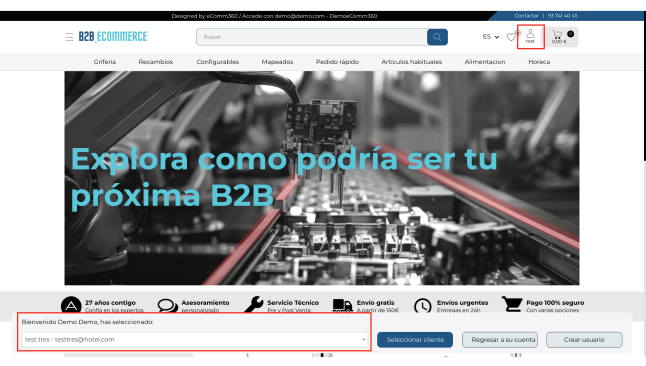646x366 pixels.
Task: Open the user account icon labeled test
Action: 531,37
